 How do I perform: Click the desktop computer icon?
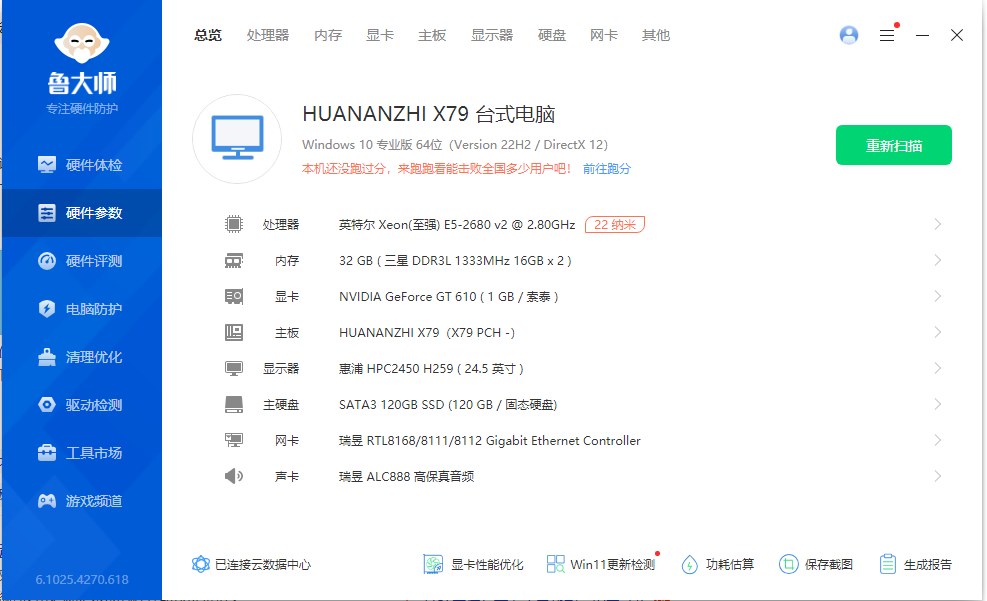pos(237,139)
